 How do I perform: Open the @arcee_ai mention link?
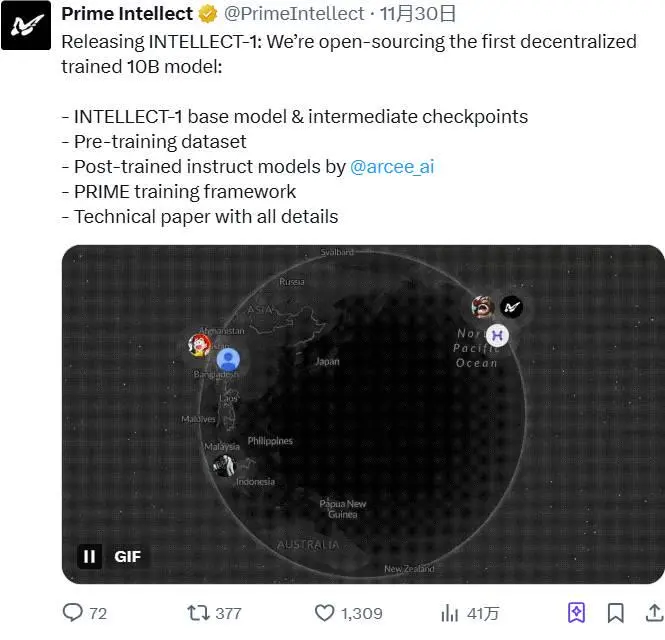[392, 167]
